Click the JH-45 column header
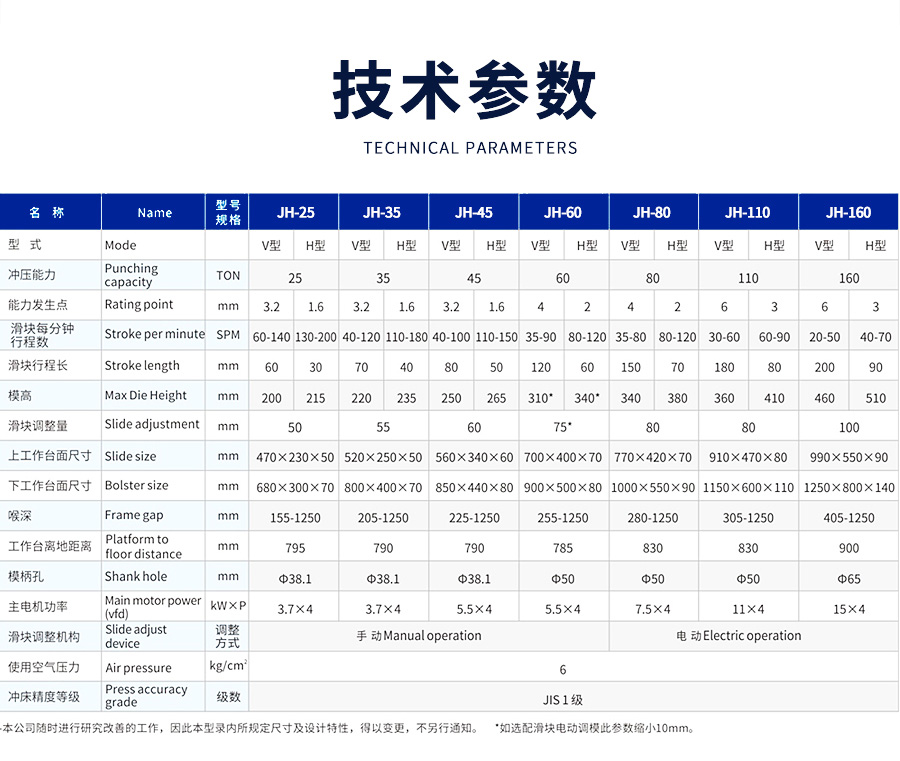Viewport: 900px width, 761px height. [x=474, y=211]
